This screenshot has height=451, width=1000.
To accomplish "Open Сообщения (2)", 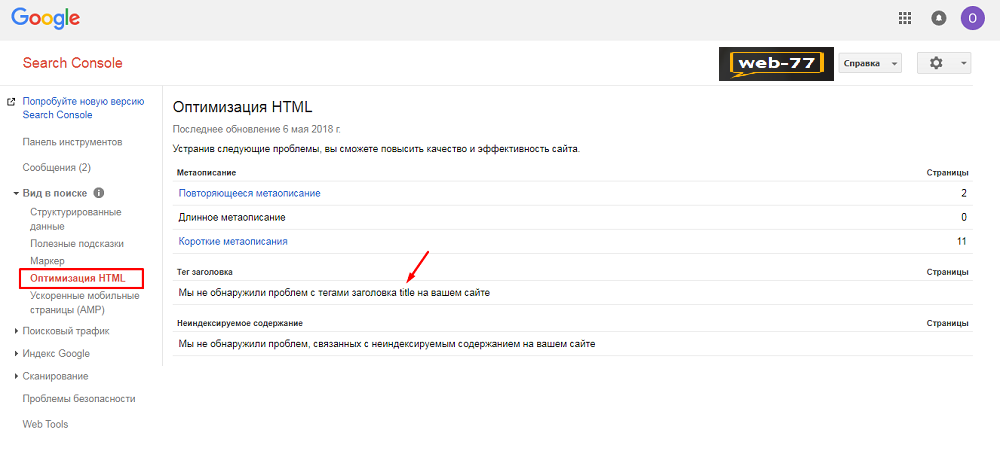I will click(x=57, y=168).
